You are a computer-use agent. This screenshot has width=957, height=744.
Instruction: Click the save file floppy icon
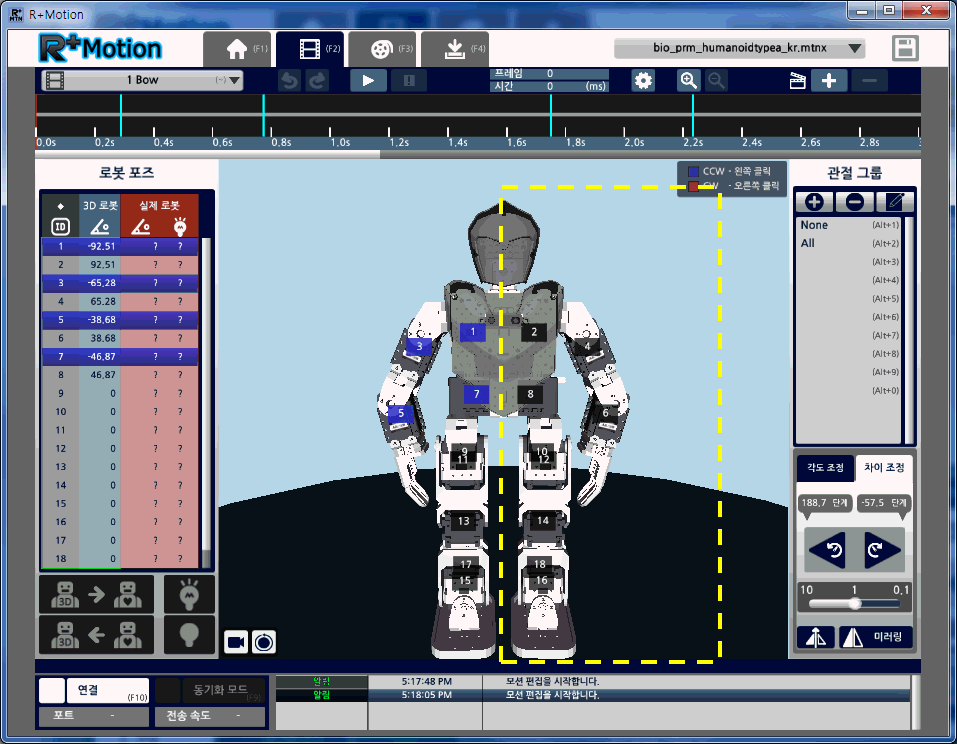click(x=906, y=49)
